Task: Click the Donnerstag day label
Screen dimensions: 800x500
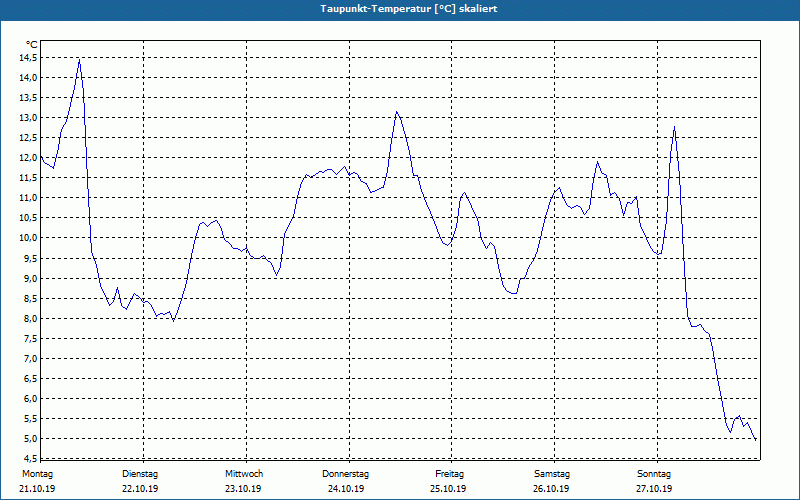Action: tap(345, 474)
